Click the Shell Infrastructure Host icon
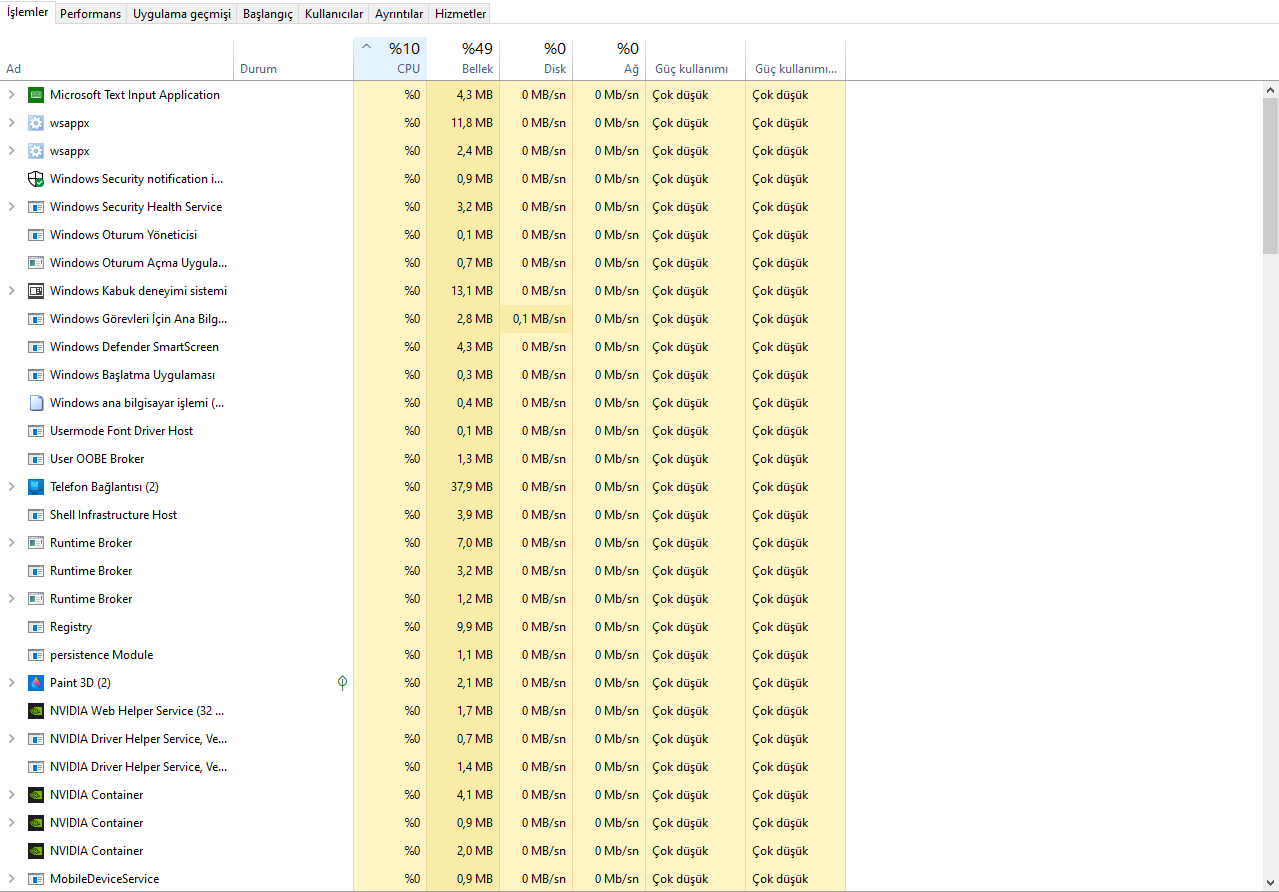The height and width of the screenshot is (892, 1279). tap(36, 515)
